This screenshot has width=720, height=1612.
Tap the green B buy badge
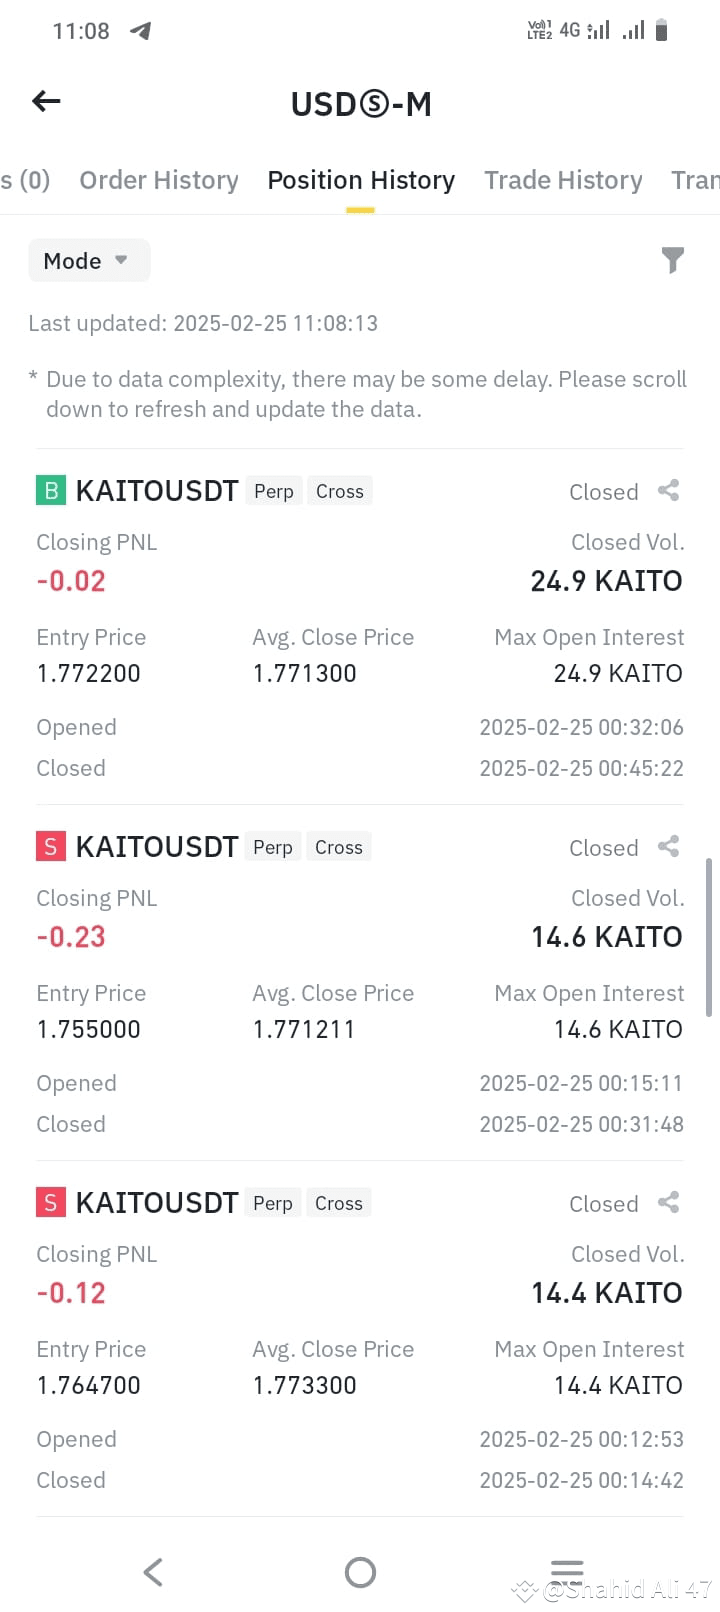[50, 490]
